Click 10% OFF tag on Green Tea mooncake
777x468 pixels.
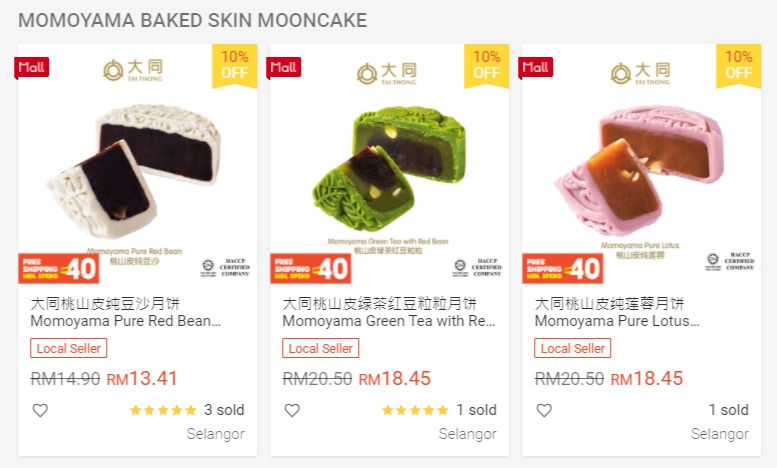click(x=487, y=65)
